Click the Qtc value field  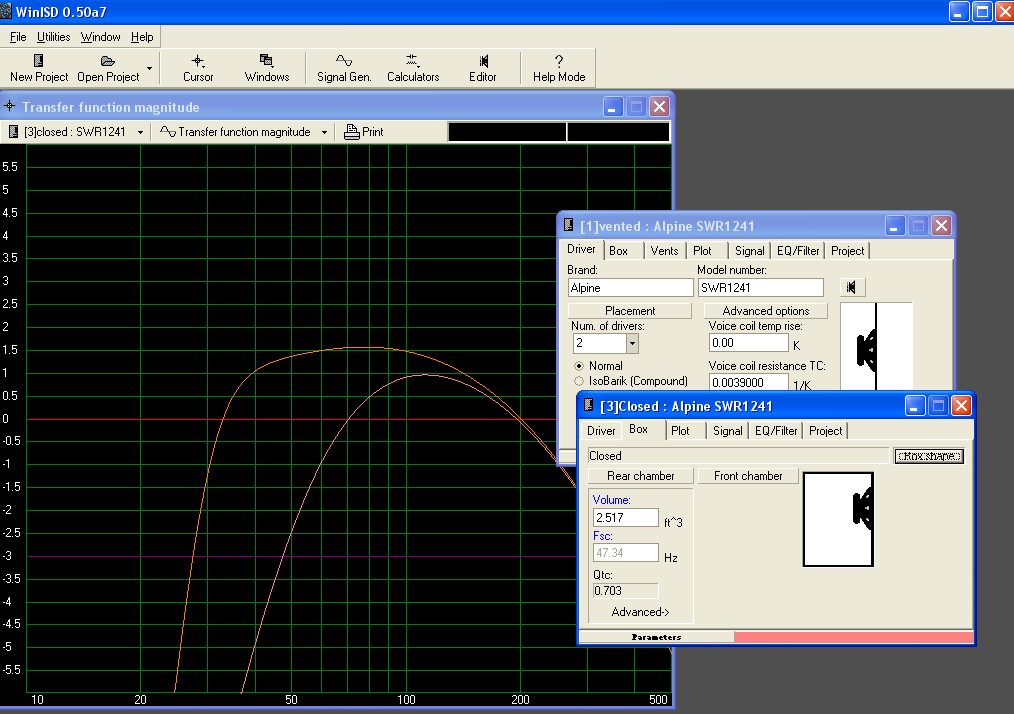pos(625,590)
